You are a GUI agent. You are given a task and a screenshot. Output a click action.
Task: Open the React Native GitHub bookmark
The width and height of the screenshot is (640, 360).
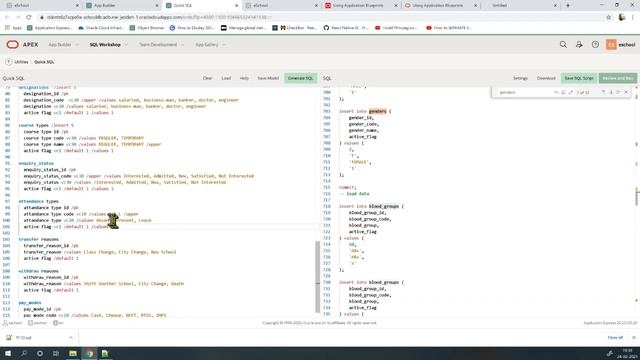click(x=345, y=28)
